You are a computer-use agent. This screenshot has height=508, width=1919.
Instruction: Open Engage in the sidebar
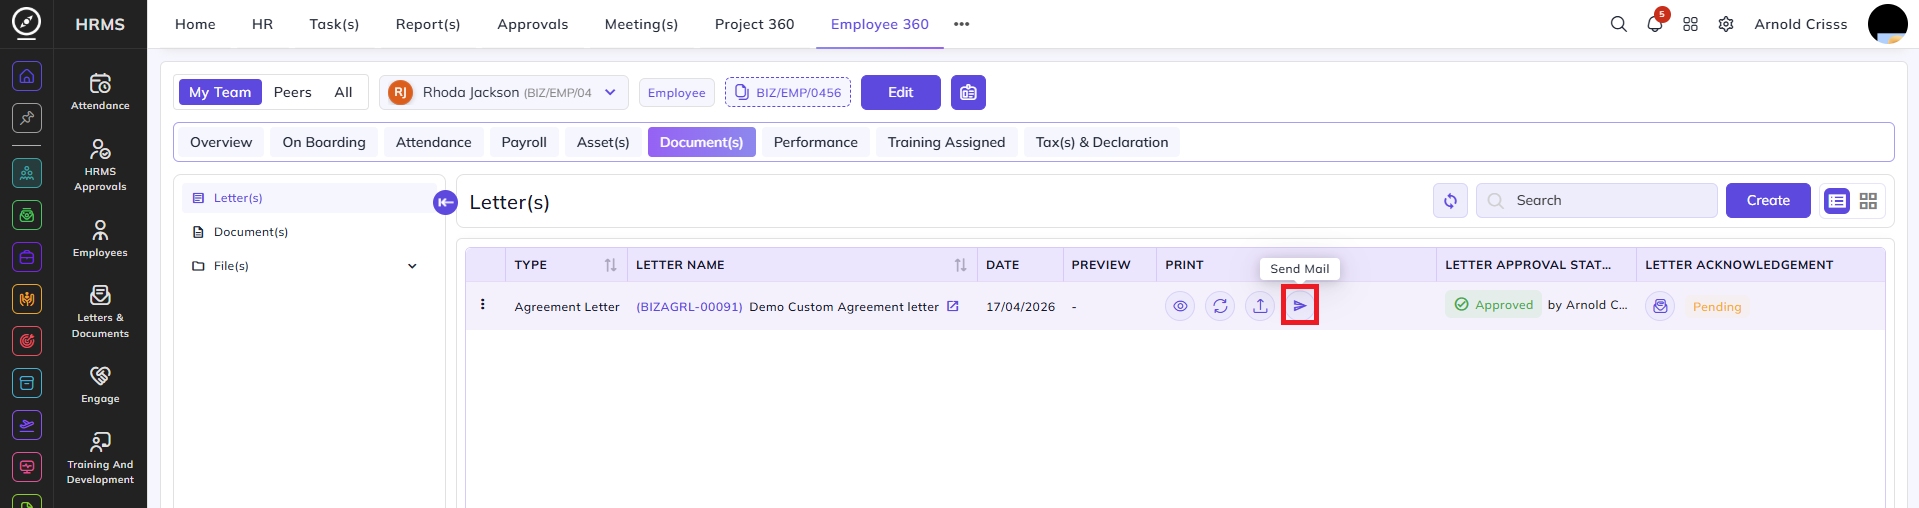click(x=100, y=385)
